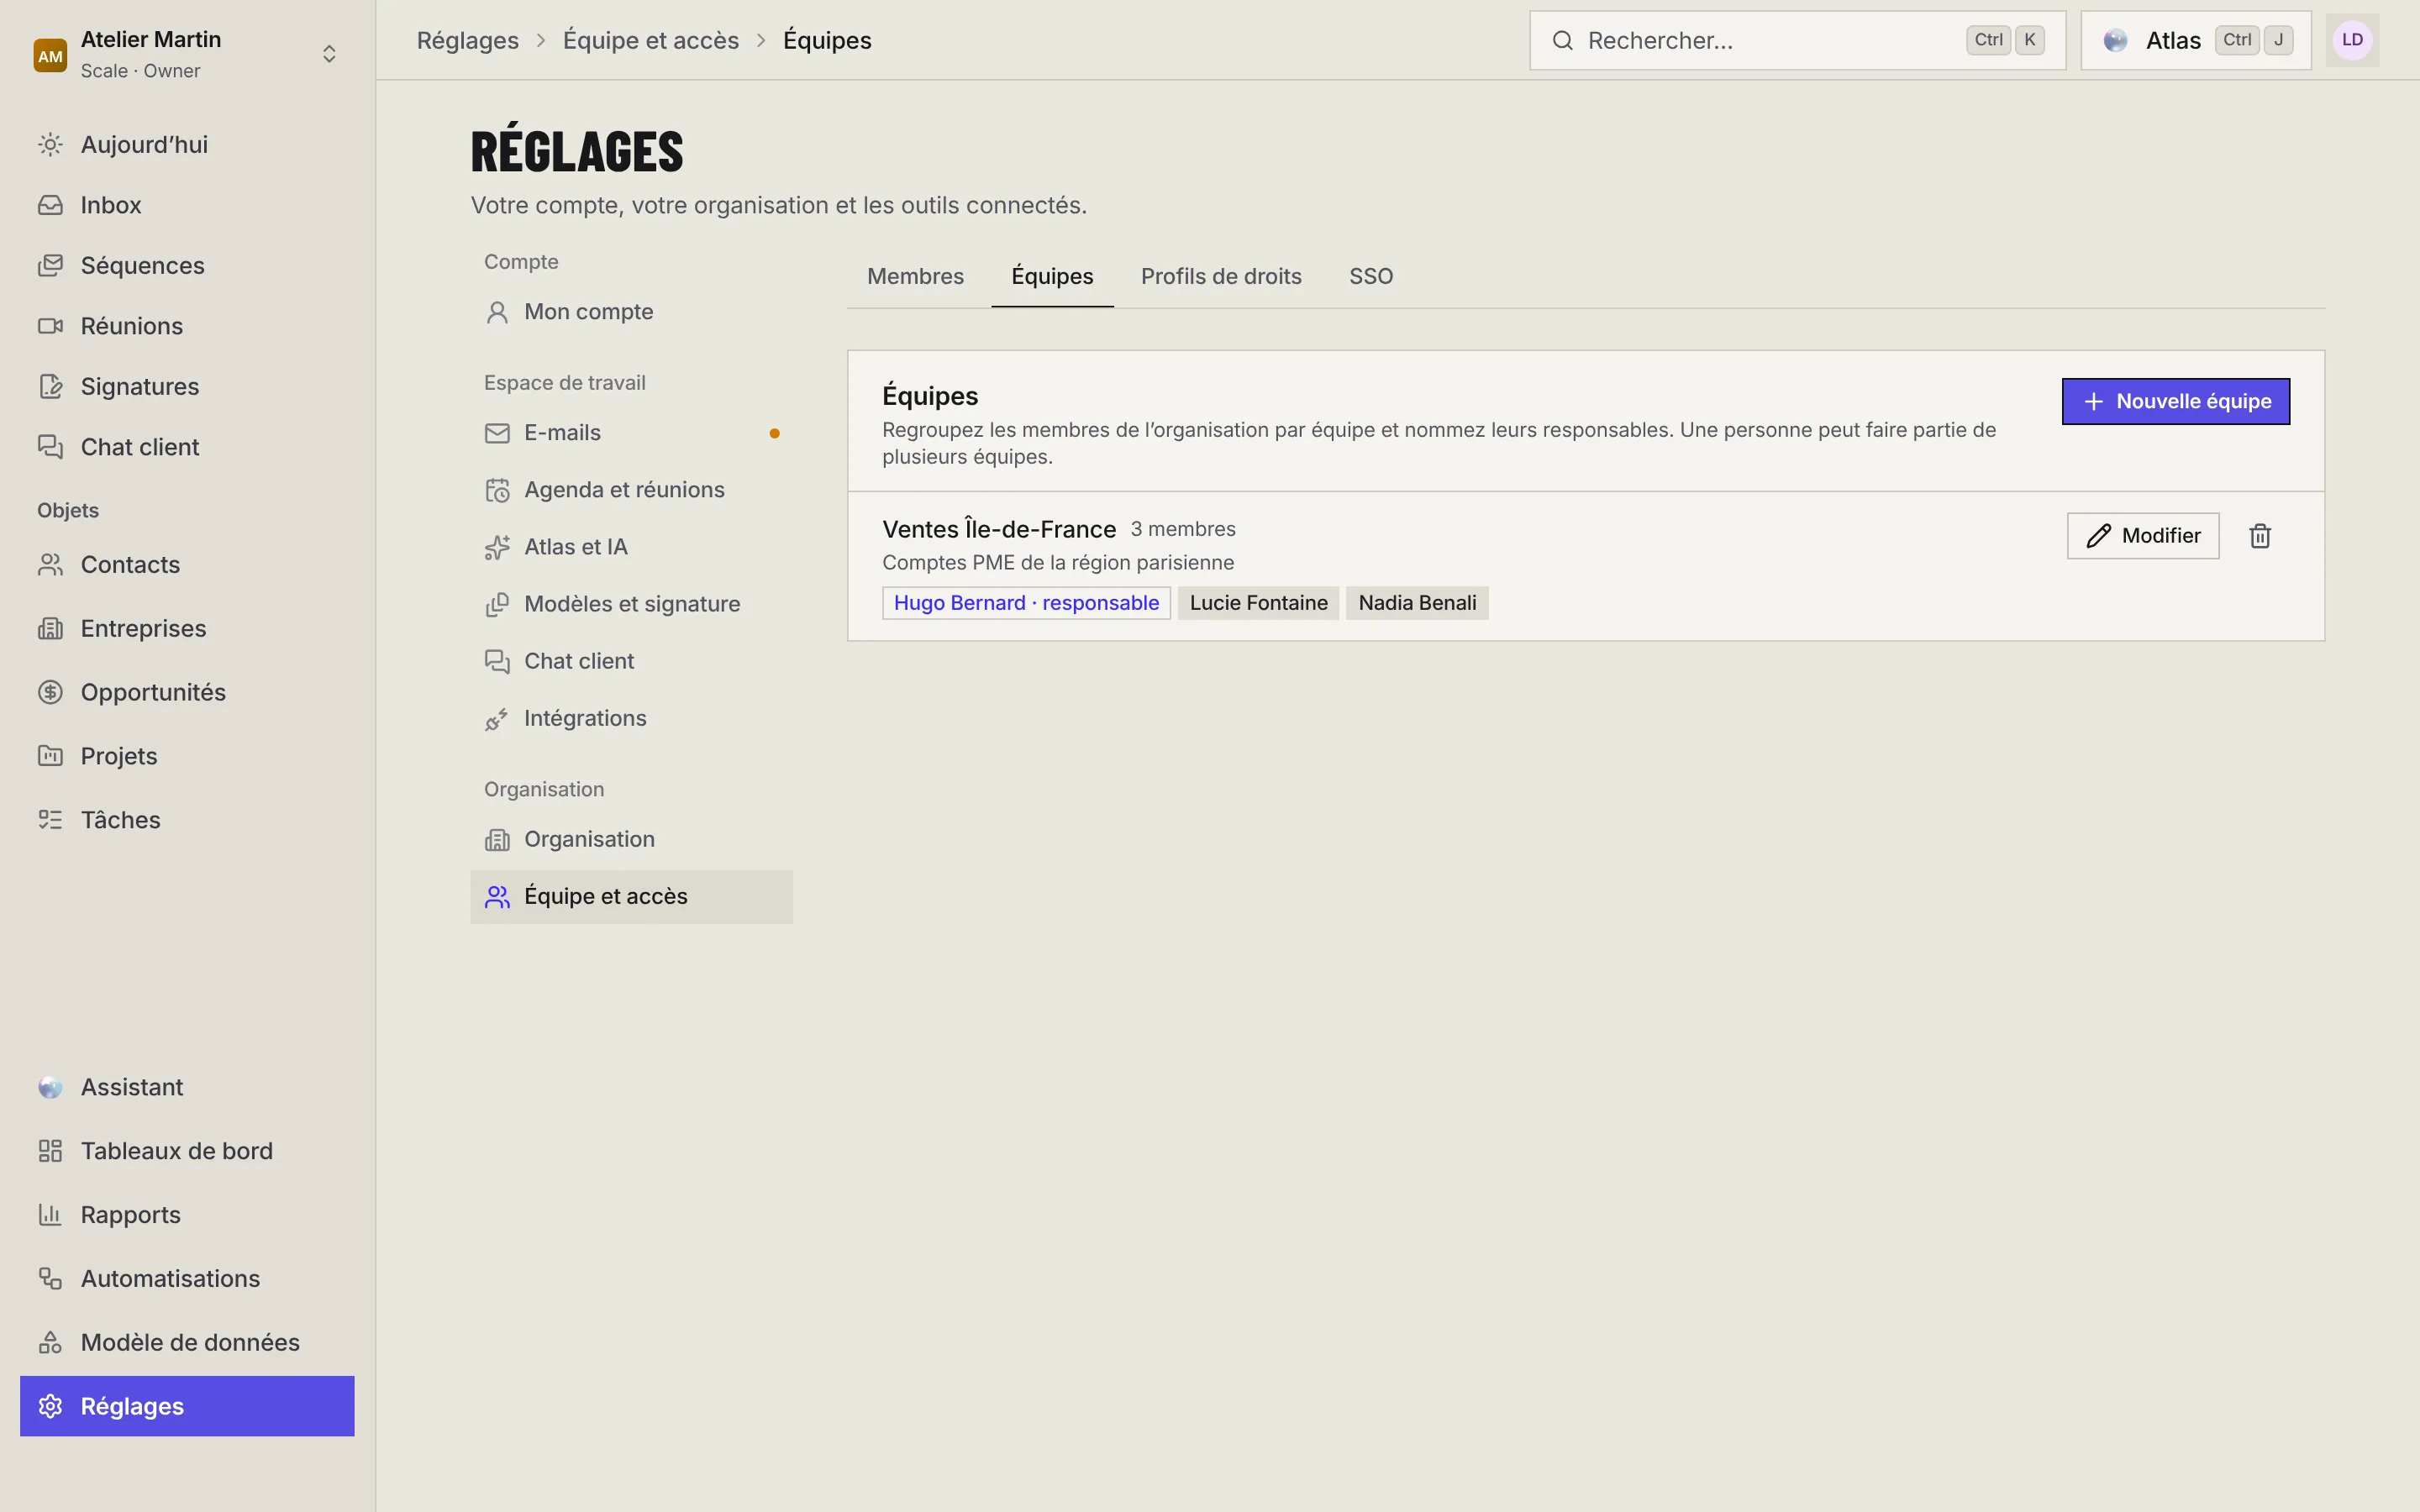This screenshot has width=2420, height=1512.
Task: Click the Équipe et accès breadcrumb
Action: coord(651,41)
